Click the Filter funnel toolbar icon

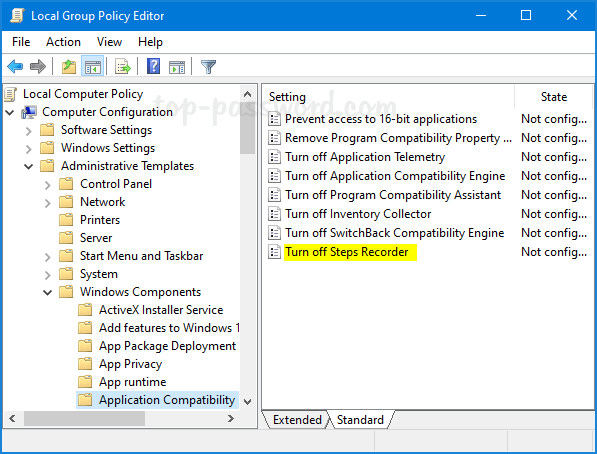(x=208, y=67)
